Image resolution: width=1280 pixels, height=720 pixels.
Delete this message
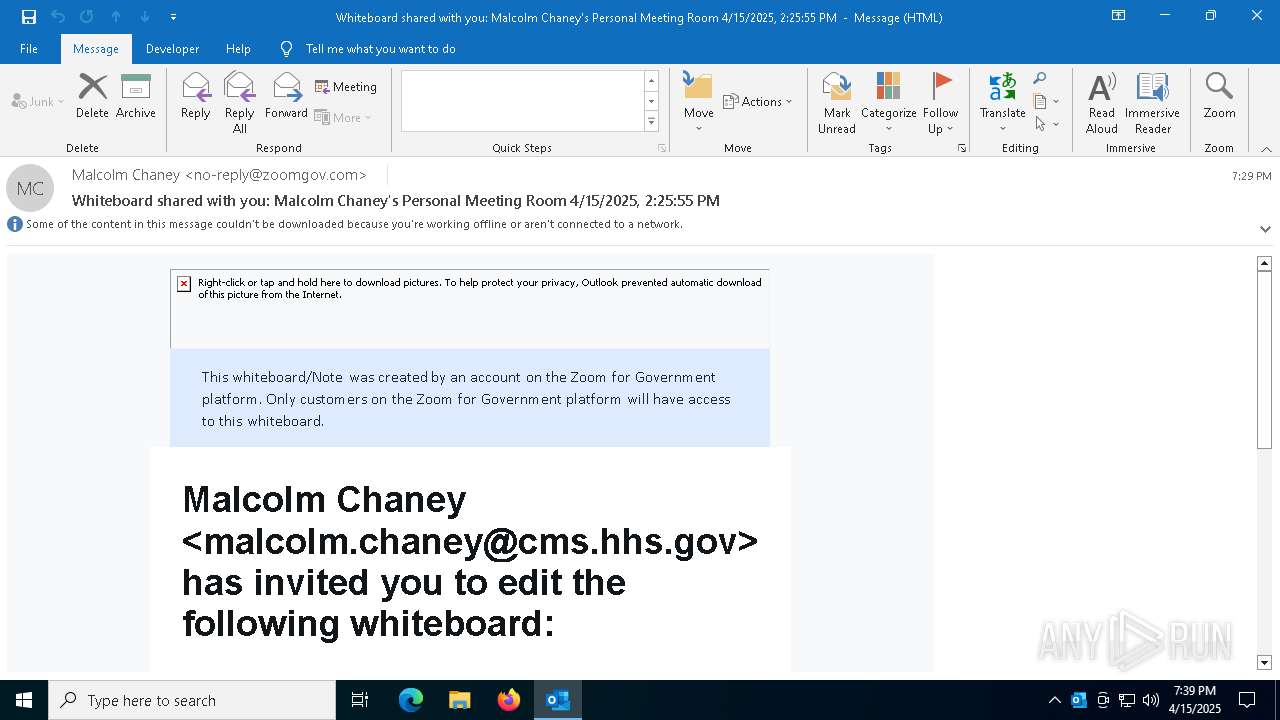click(92, 96)
